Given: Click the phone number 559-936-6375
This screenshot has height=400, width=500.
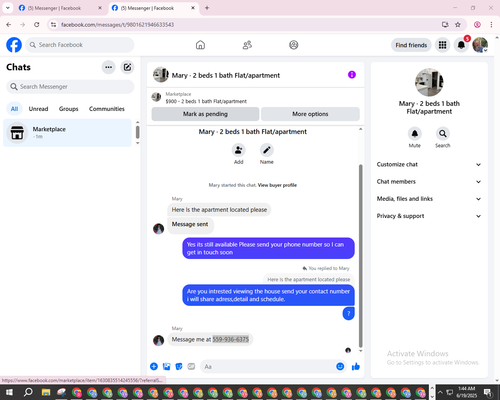Looking at the screenshot, I should coord(231,339).
